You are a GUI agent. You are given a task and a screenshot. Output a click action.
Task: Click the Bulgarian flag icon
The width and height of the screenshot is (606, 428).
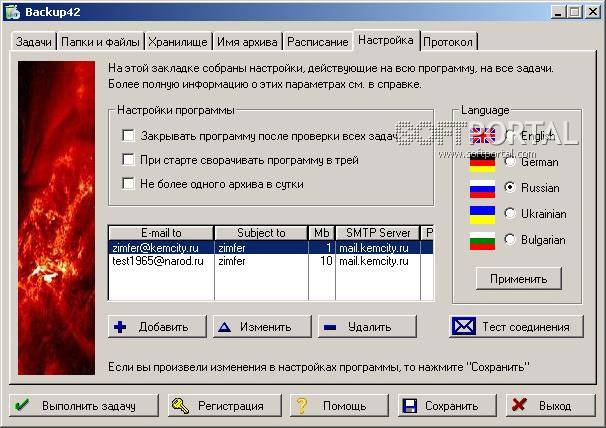pos(482,240)
